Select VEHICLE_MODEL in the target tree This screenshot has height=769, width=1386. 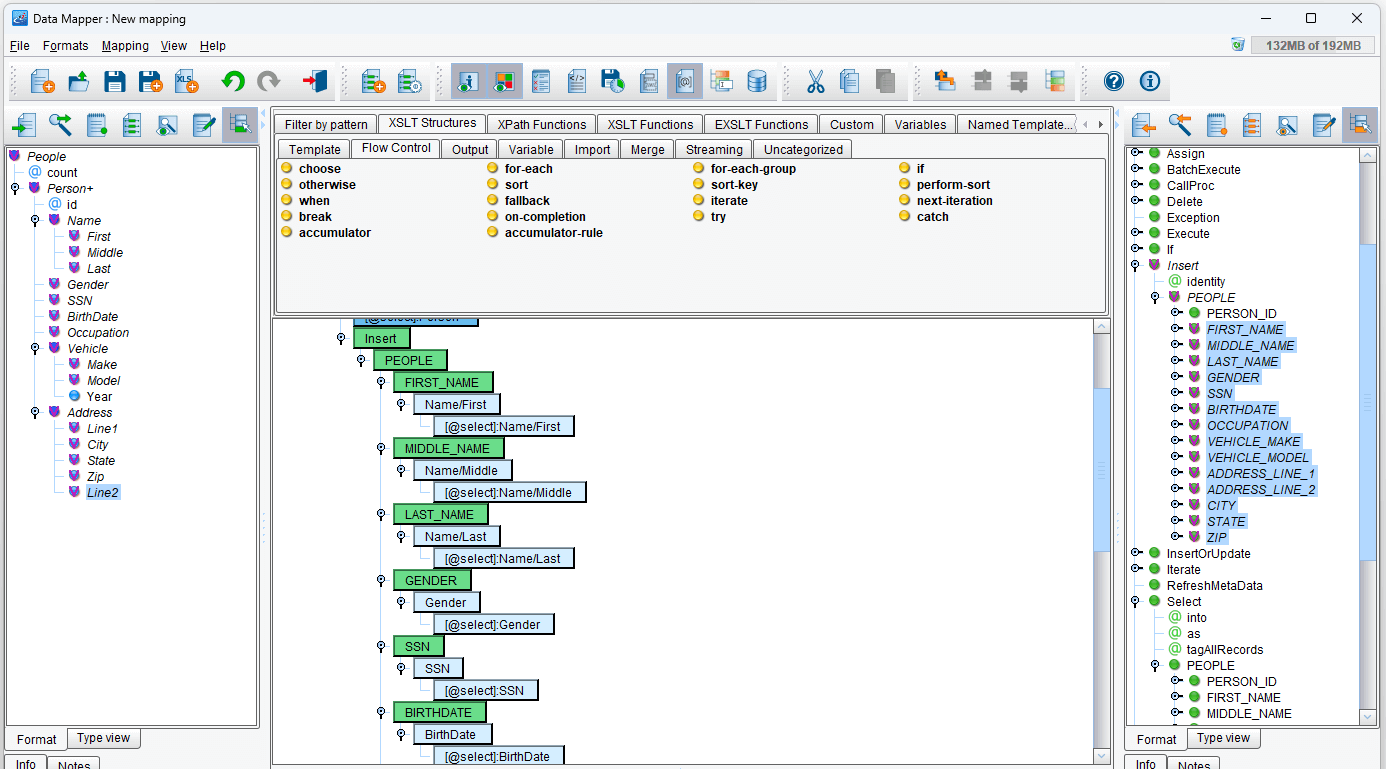[1258, 457]
